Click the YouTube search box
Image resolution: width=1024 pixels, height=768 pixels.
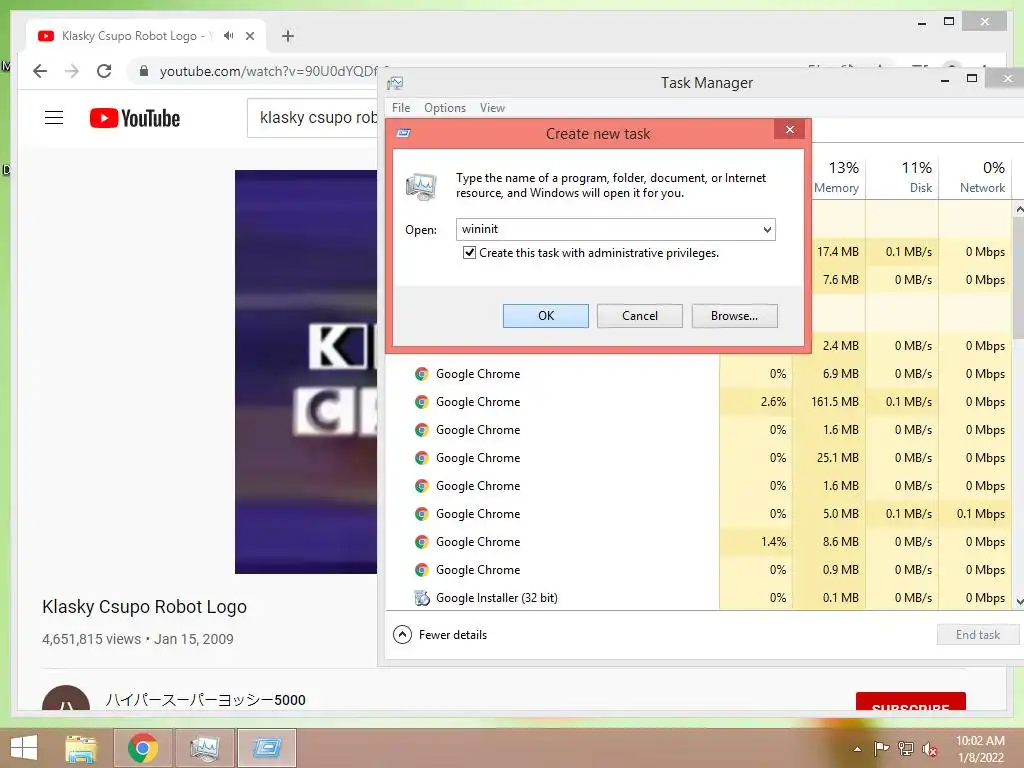pos(312,118)
